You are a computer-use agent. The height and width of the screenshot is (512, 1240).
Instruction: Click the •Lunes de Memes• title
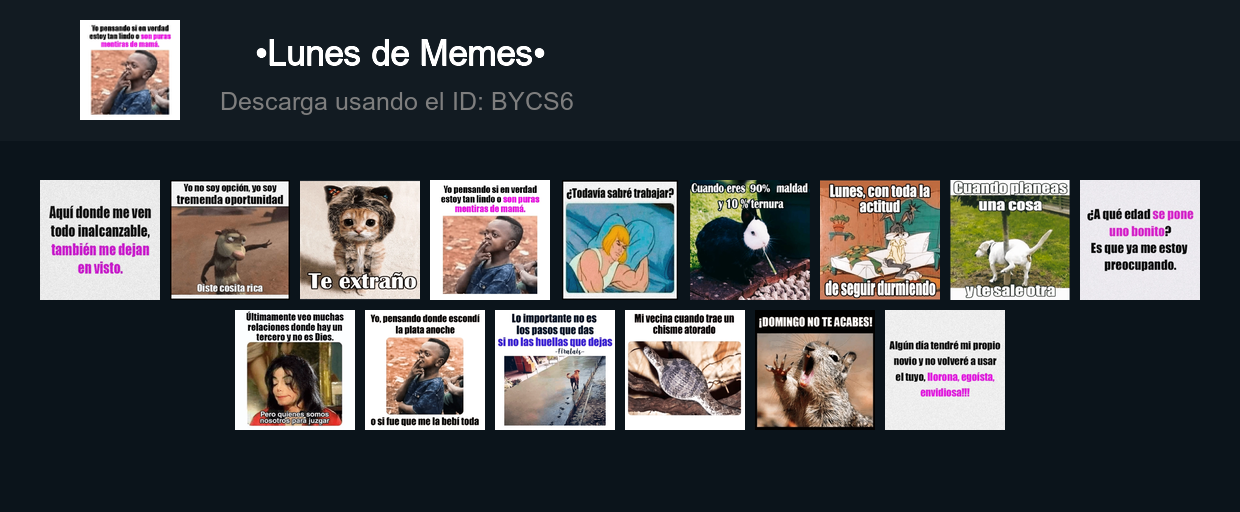pos(400,54)
